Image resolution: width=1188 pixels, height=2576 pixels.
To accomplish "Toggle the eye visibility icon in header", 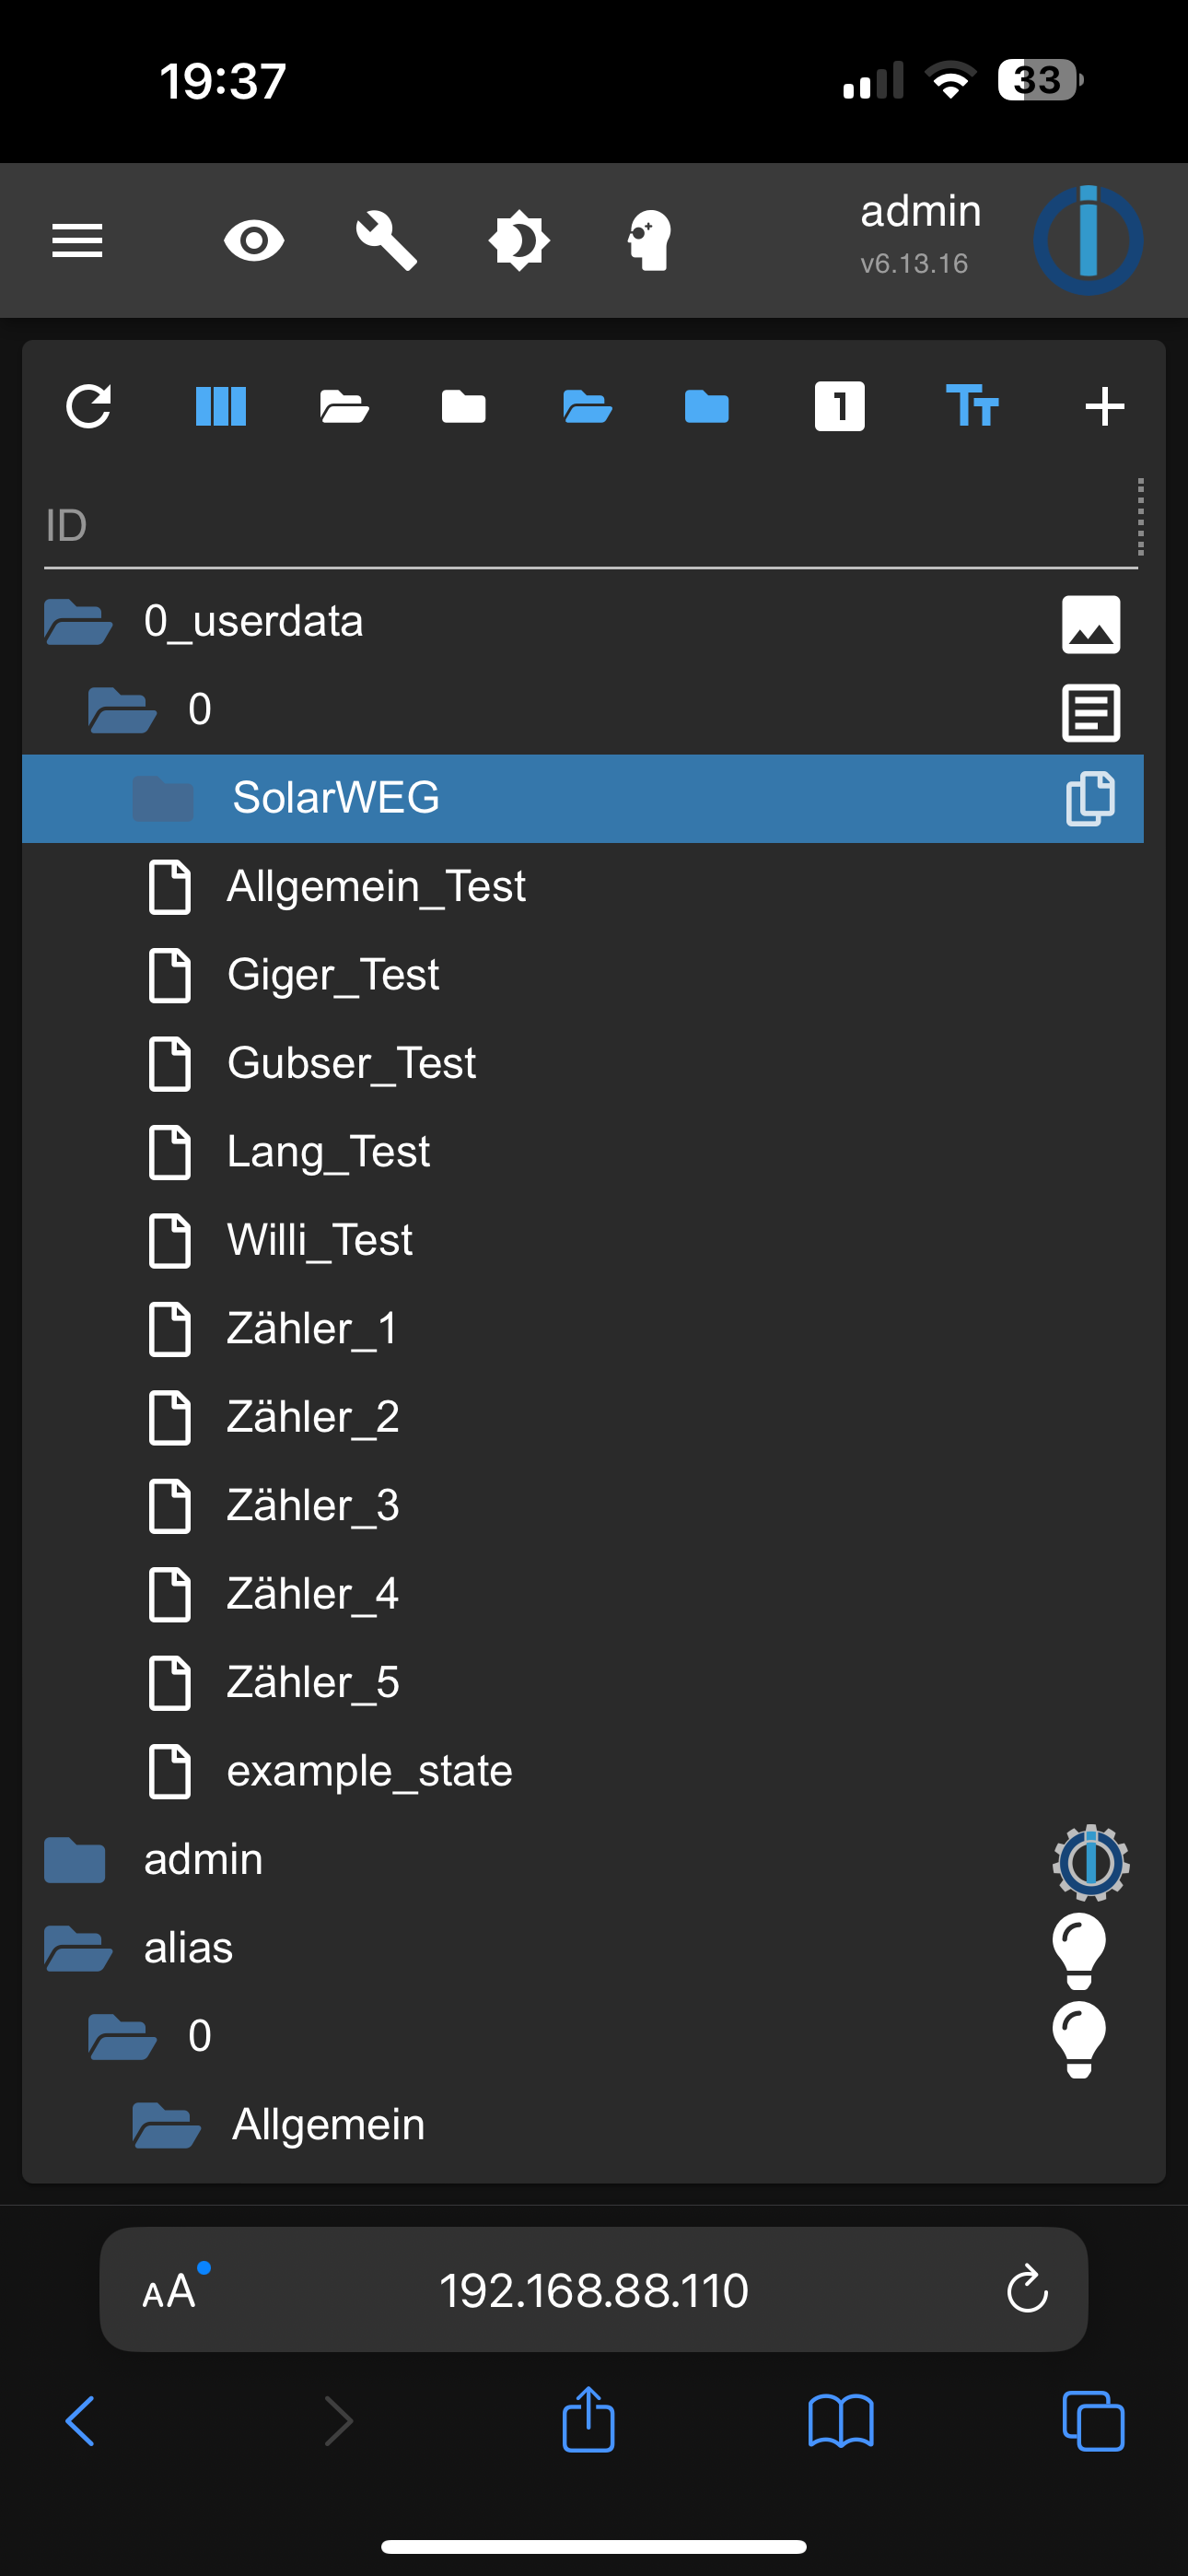I will tap(254, 241).
